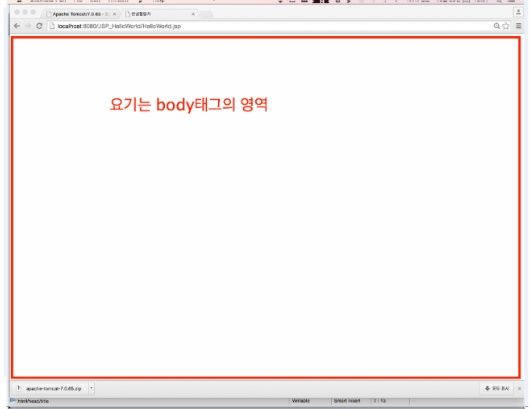Click the body tag area red text
This screenshot has height=409, width=532.
click(x=189, y=104)
